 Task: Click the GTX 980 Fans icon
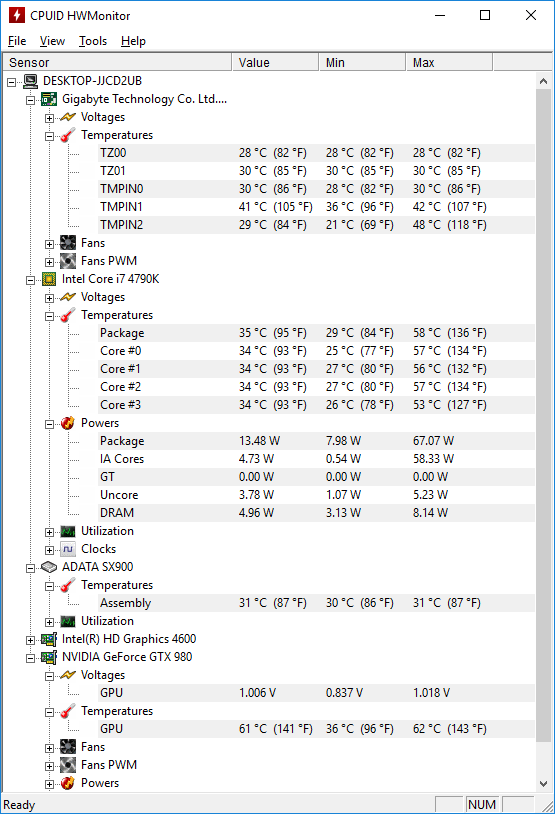[x=68, y=747]
